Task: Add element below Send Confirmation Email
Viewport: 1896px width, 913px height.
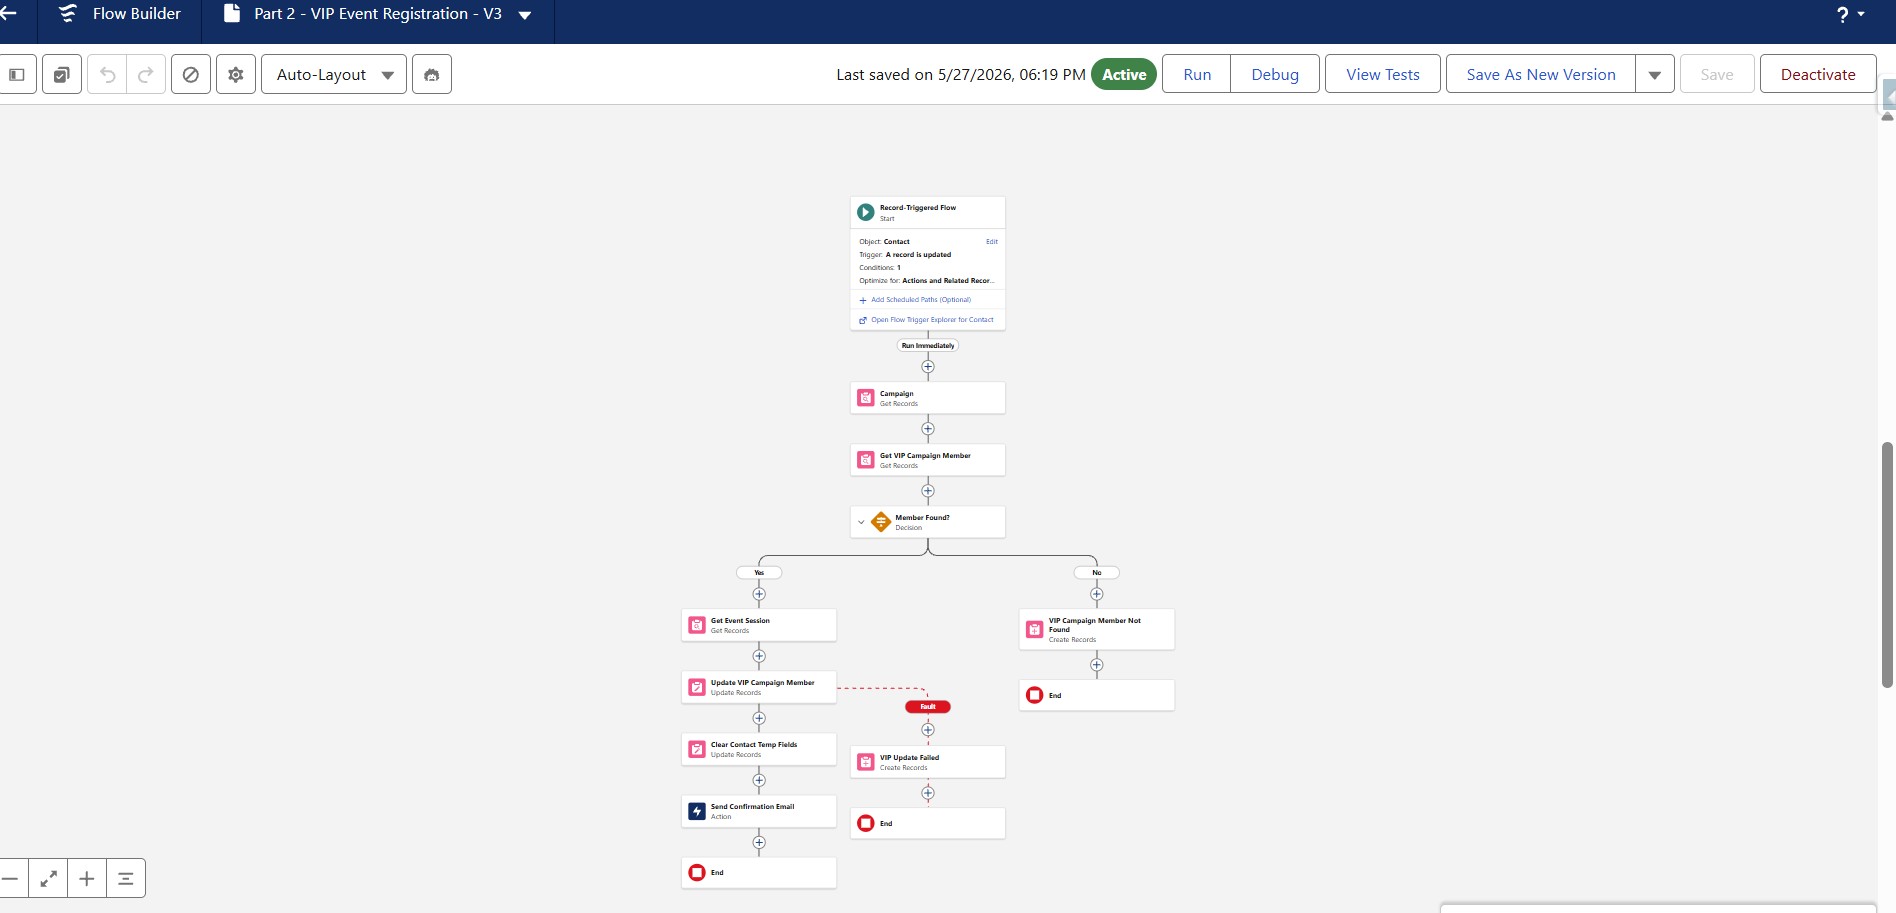Action: point(759,843)
